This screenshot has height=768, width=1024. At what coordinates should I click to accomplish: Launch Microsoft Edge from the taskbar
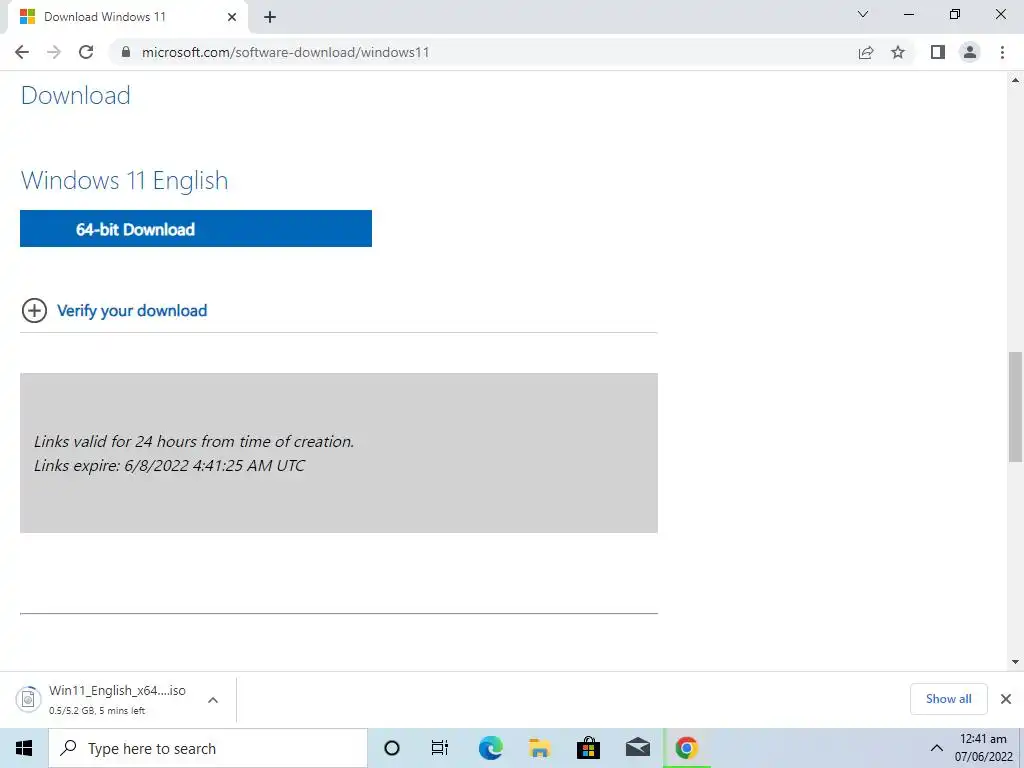tap(490, 748)
